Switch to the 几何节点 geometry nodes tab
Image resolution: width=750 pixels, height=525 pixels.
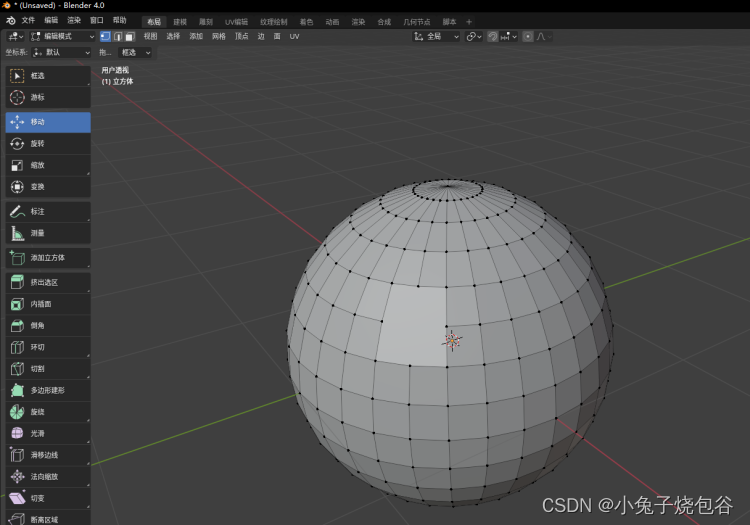coord(417,22)
